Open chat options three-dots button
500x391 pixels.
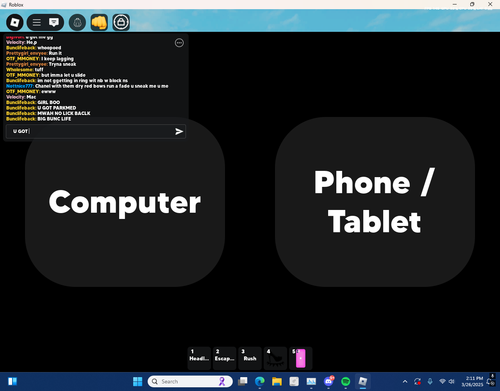(x=179, y=43)
